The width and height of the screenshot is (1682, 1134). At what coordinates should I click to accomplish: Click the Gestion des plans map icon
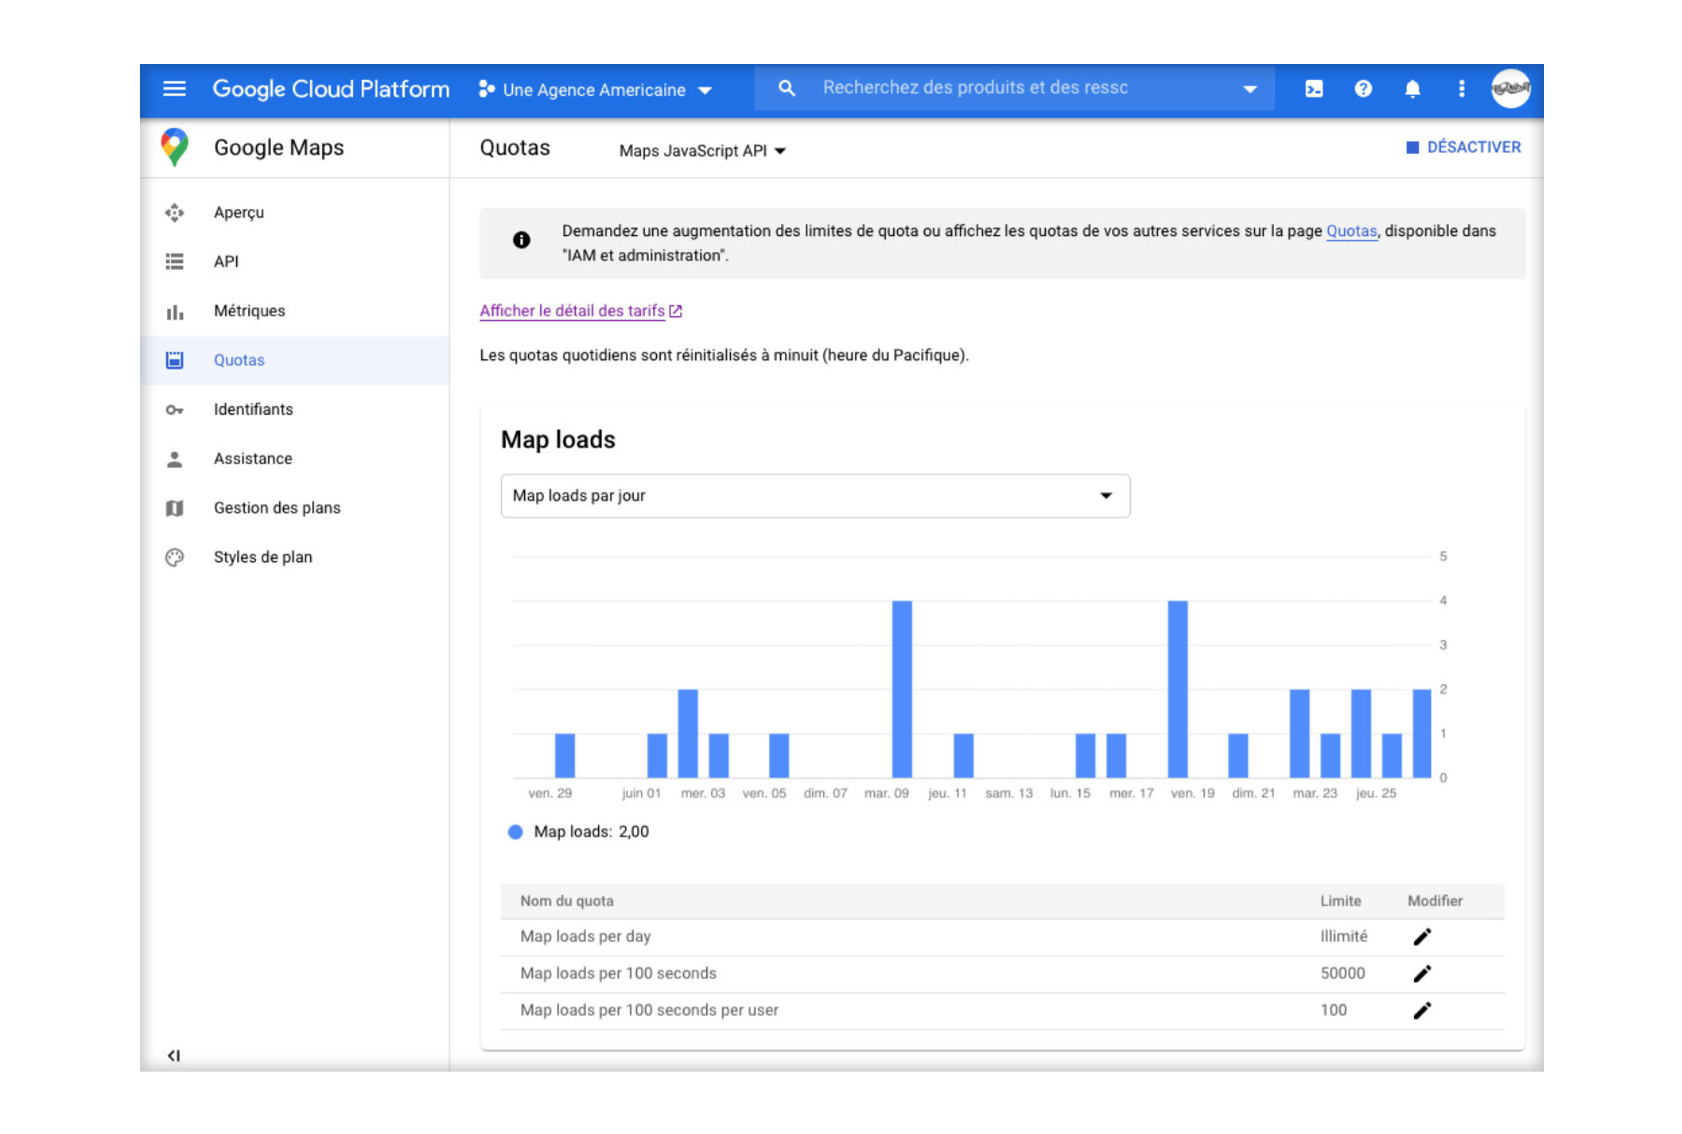coord(175,508)
